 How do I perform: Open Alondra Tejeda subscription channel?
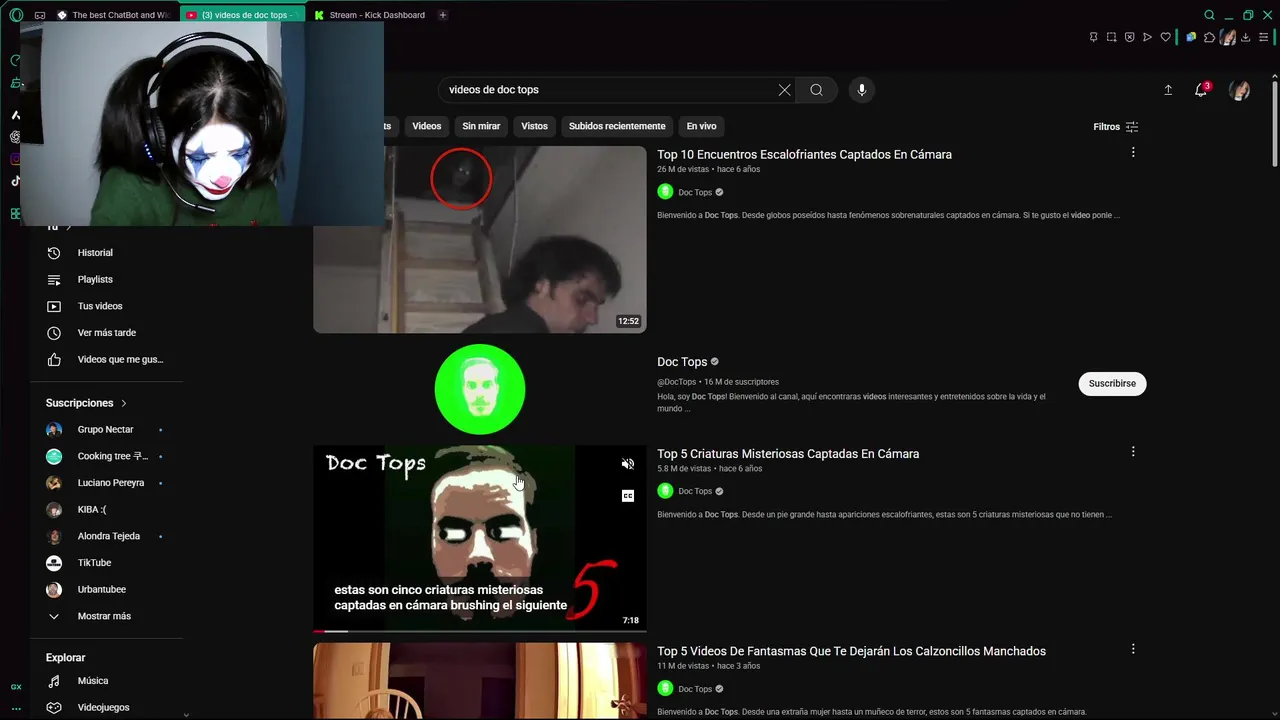click(x=107, y=536)
